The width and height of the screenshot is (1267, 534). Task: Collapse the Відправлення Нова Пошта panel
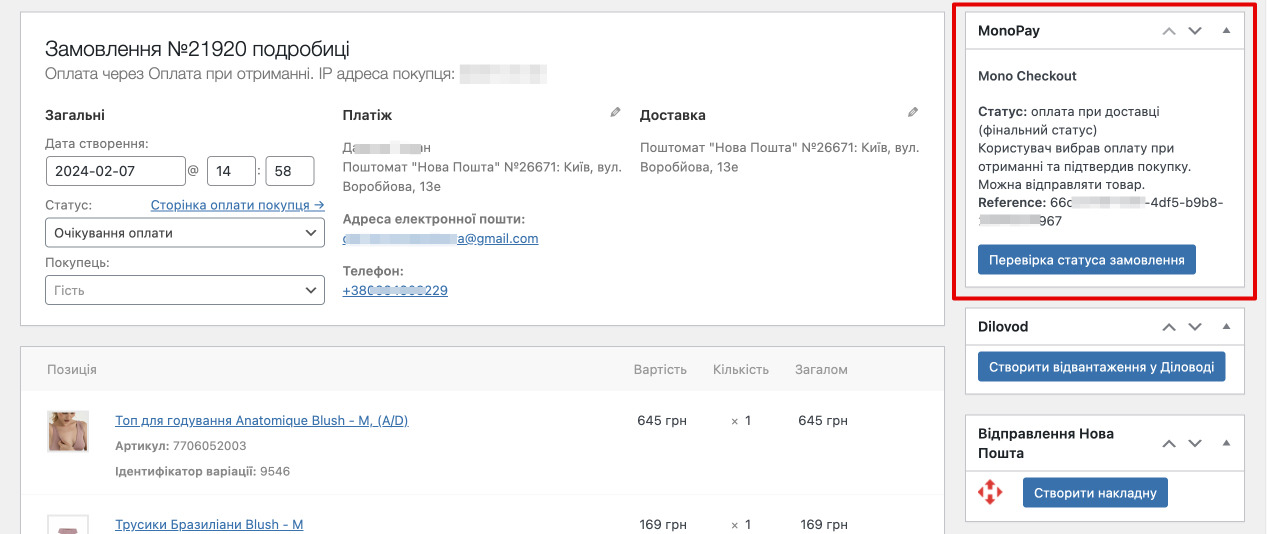pos(1226,443)
